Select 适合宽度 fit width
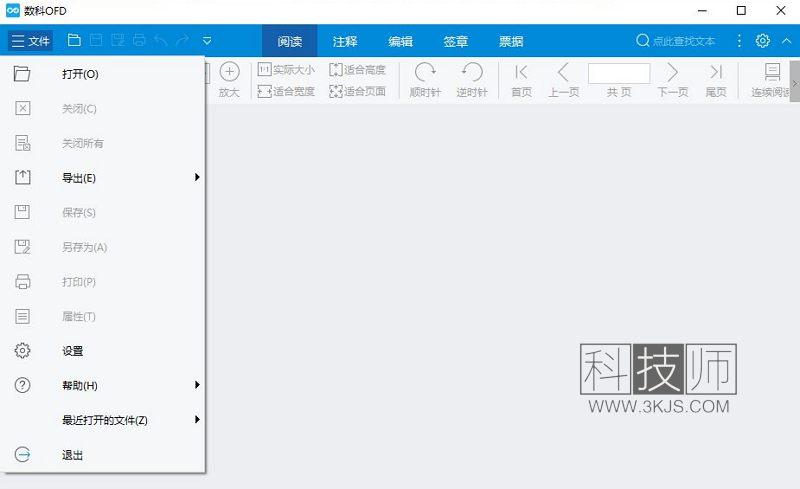 pos(286,91)
